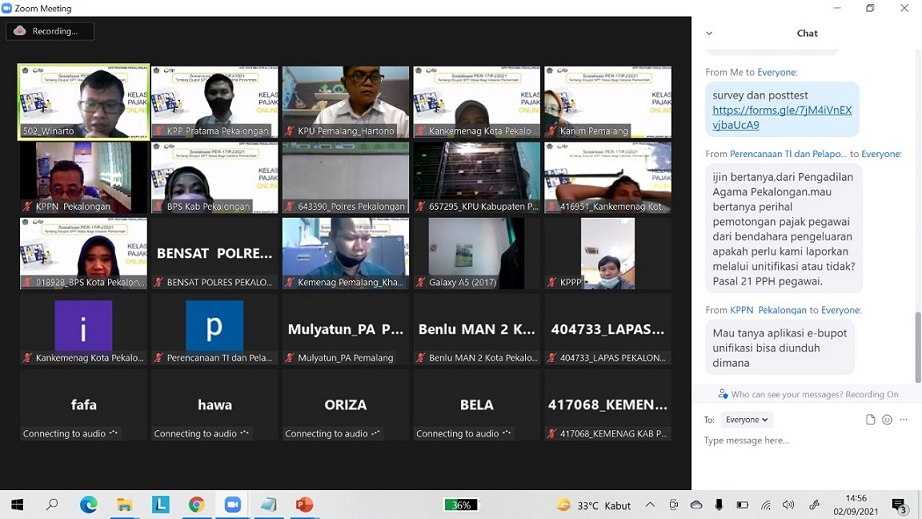Select the KPU Pemalang_Hartono video tile
This screenshot has height=519, width=922.
pyautogui.click(x=345, y=102)
